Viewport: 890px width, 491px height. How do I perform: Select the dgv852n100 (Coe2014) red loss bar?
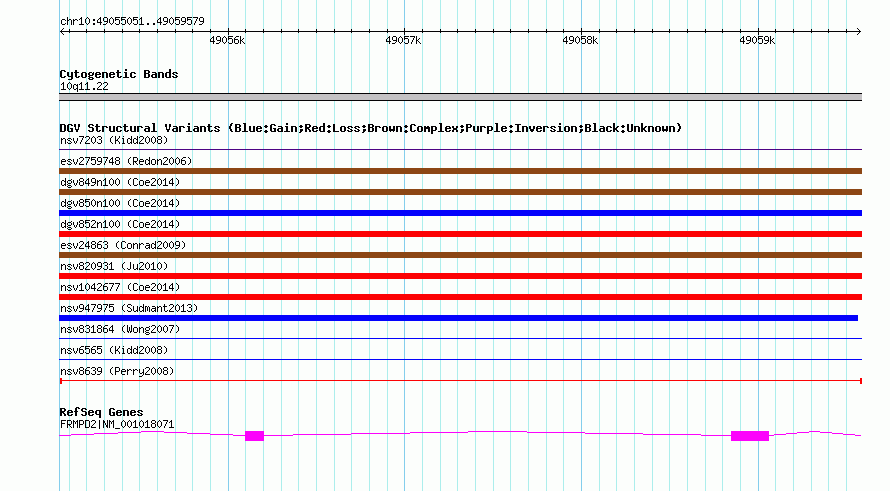[460, 234]
